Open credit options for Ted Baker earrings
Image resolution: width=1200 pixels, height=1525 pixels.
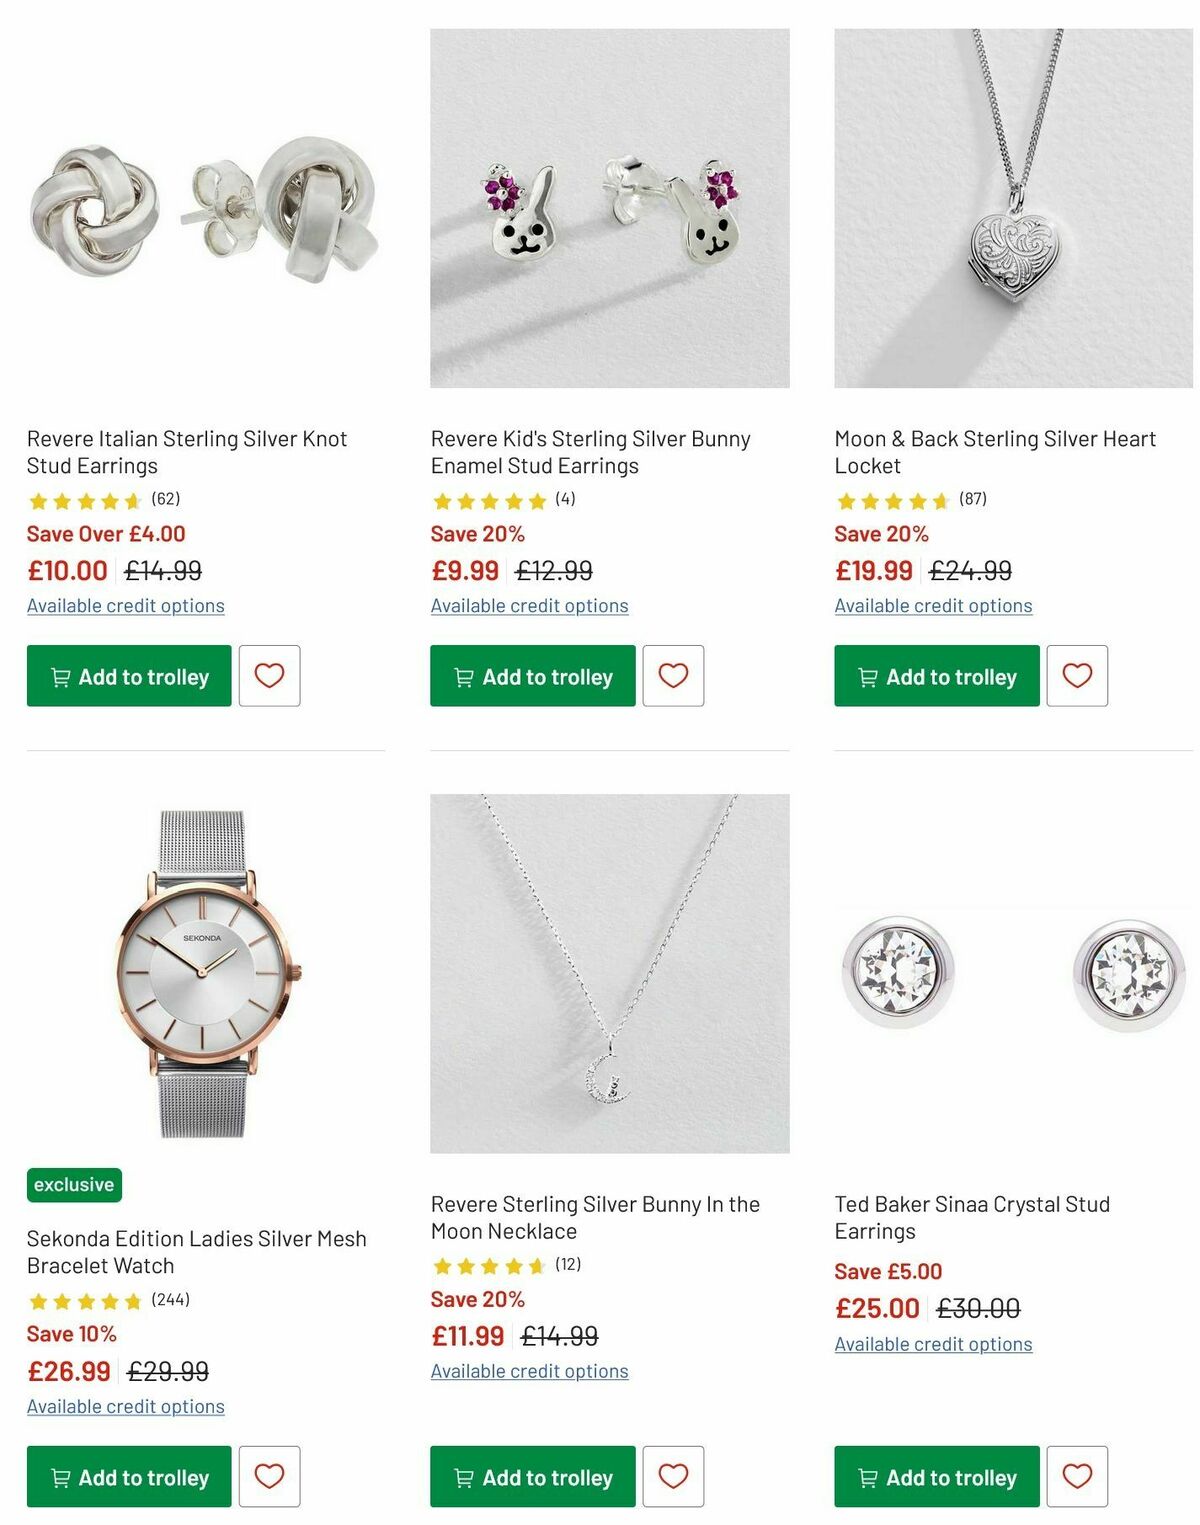pos(933,1344)
